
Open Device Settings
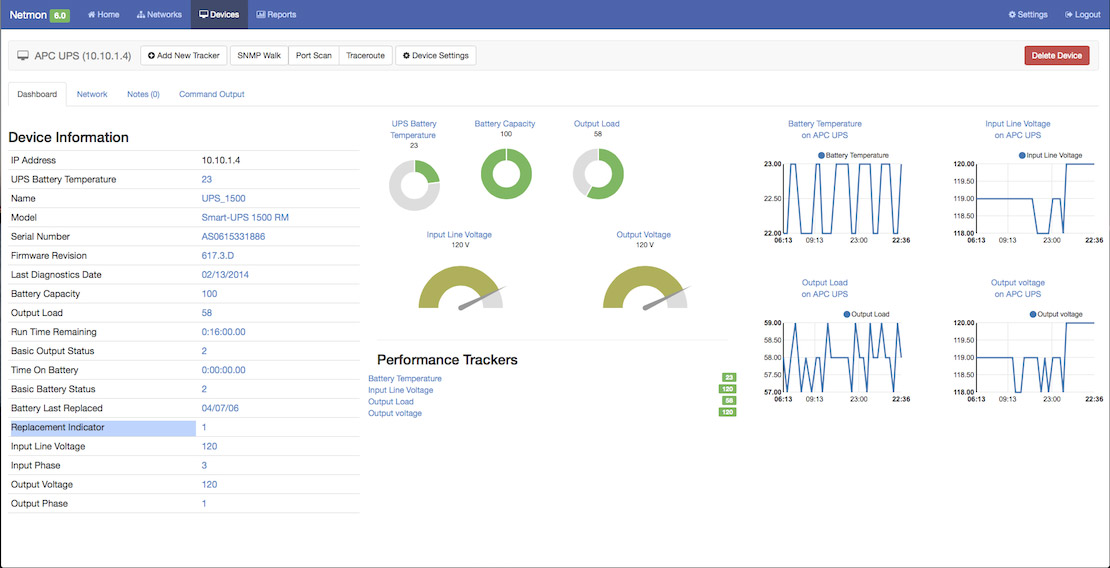(435, 55)
